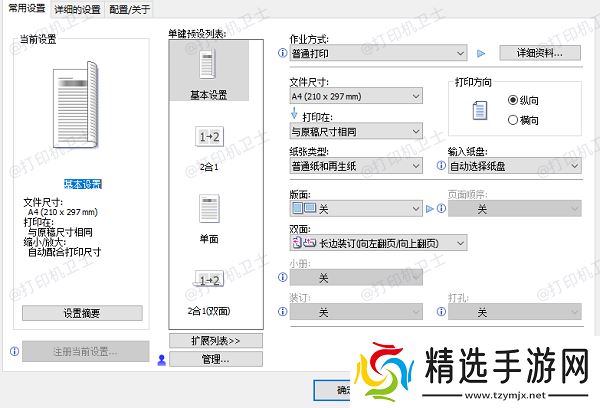Click the current settings page preview image

click(x=76, y=104)
